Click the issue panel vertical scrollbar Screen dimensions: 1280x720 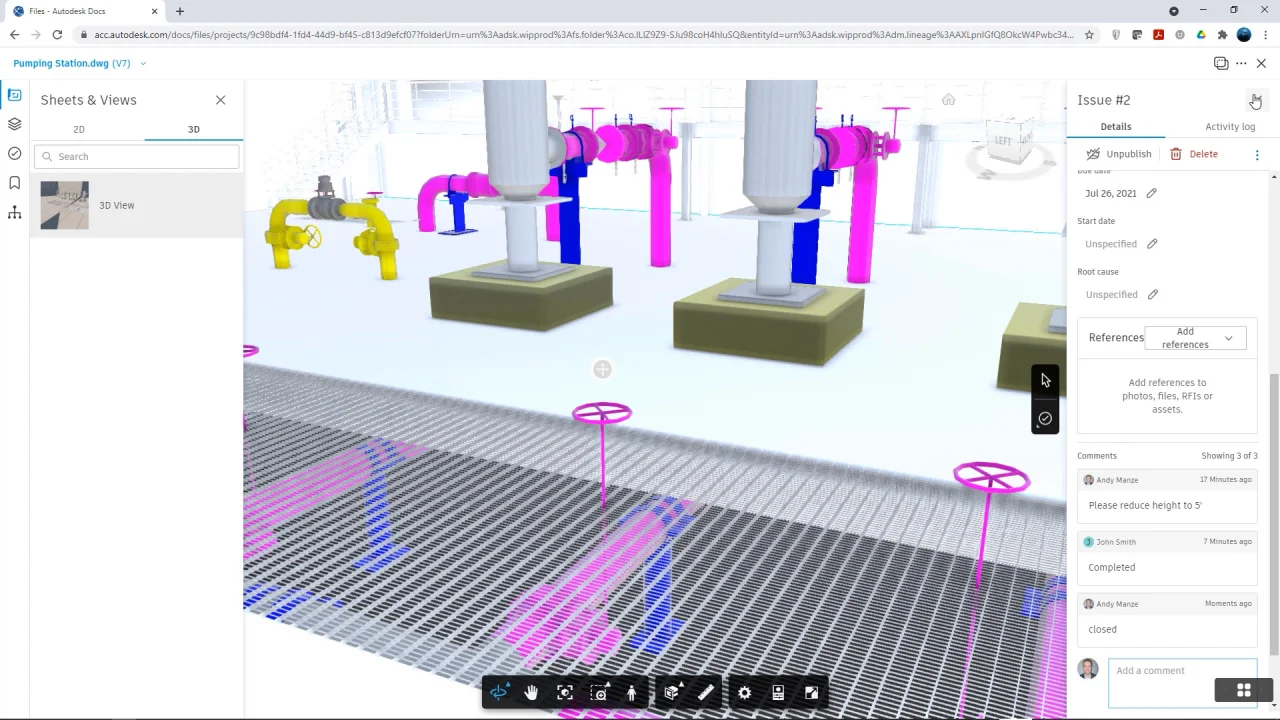[1274, 513]
